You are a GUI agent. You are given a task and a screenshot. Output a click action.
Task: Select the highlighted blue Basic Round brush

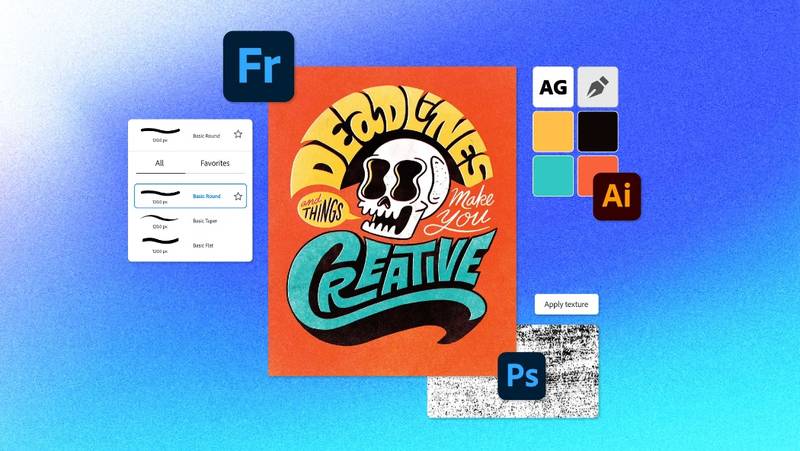click(x=190, y=196)
